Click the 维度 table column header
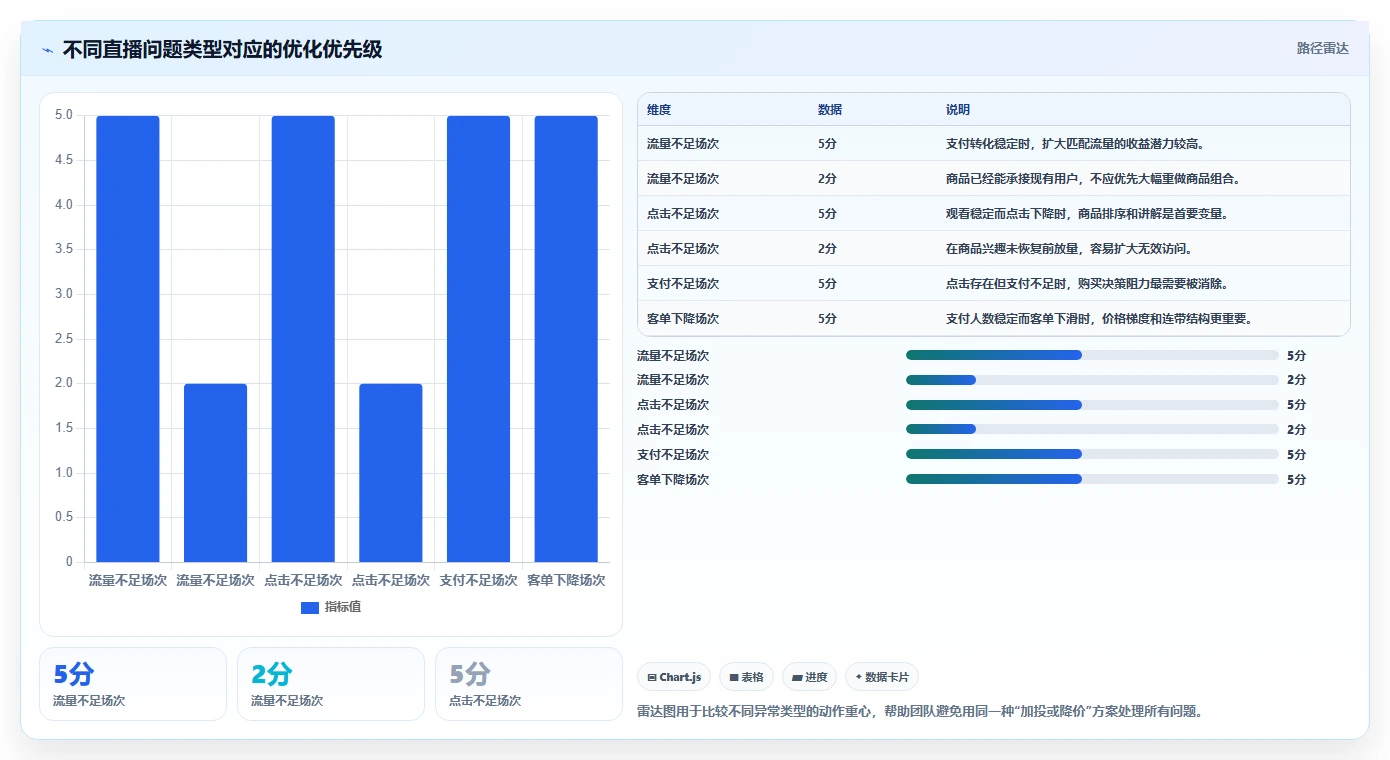The height and width of the screenshot is (760, 1390). pos(659,110)
